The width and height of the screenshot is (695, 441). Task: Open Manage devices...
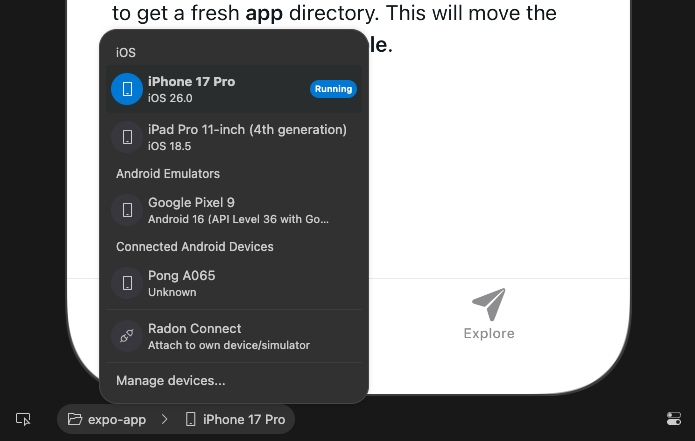pyautogui.click(x=171, y=381)
